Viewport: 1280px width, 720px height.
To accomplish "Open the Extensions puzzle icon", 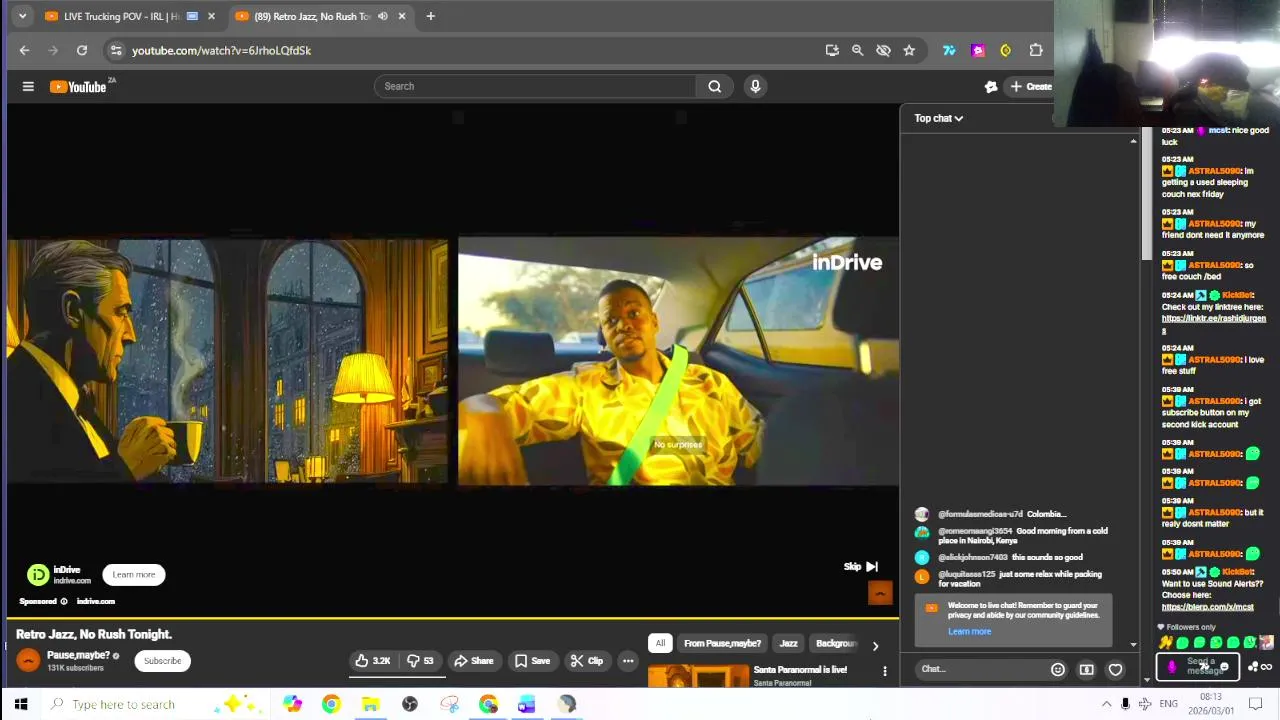I will coord(1036,50).
